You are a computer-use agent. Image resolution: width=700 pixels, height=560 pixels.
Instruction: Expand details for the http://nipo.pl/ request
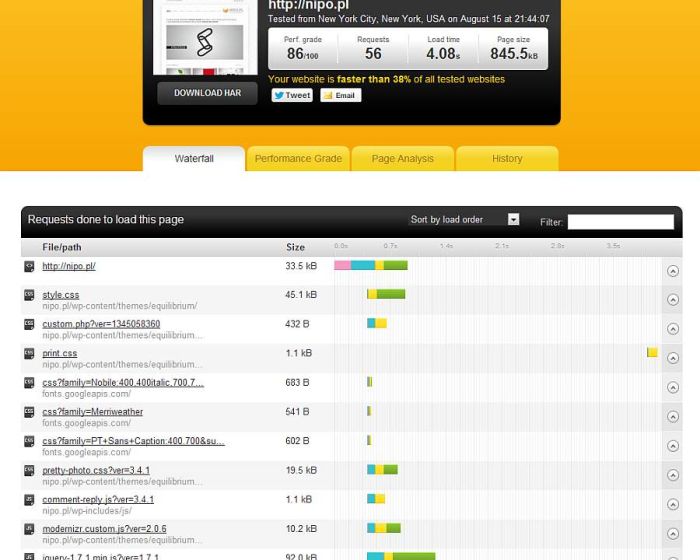[672, 271]
